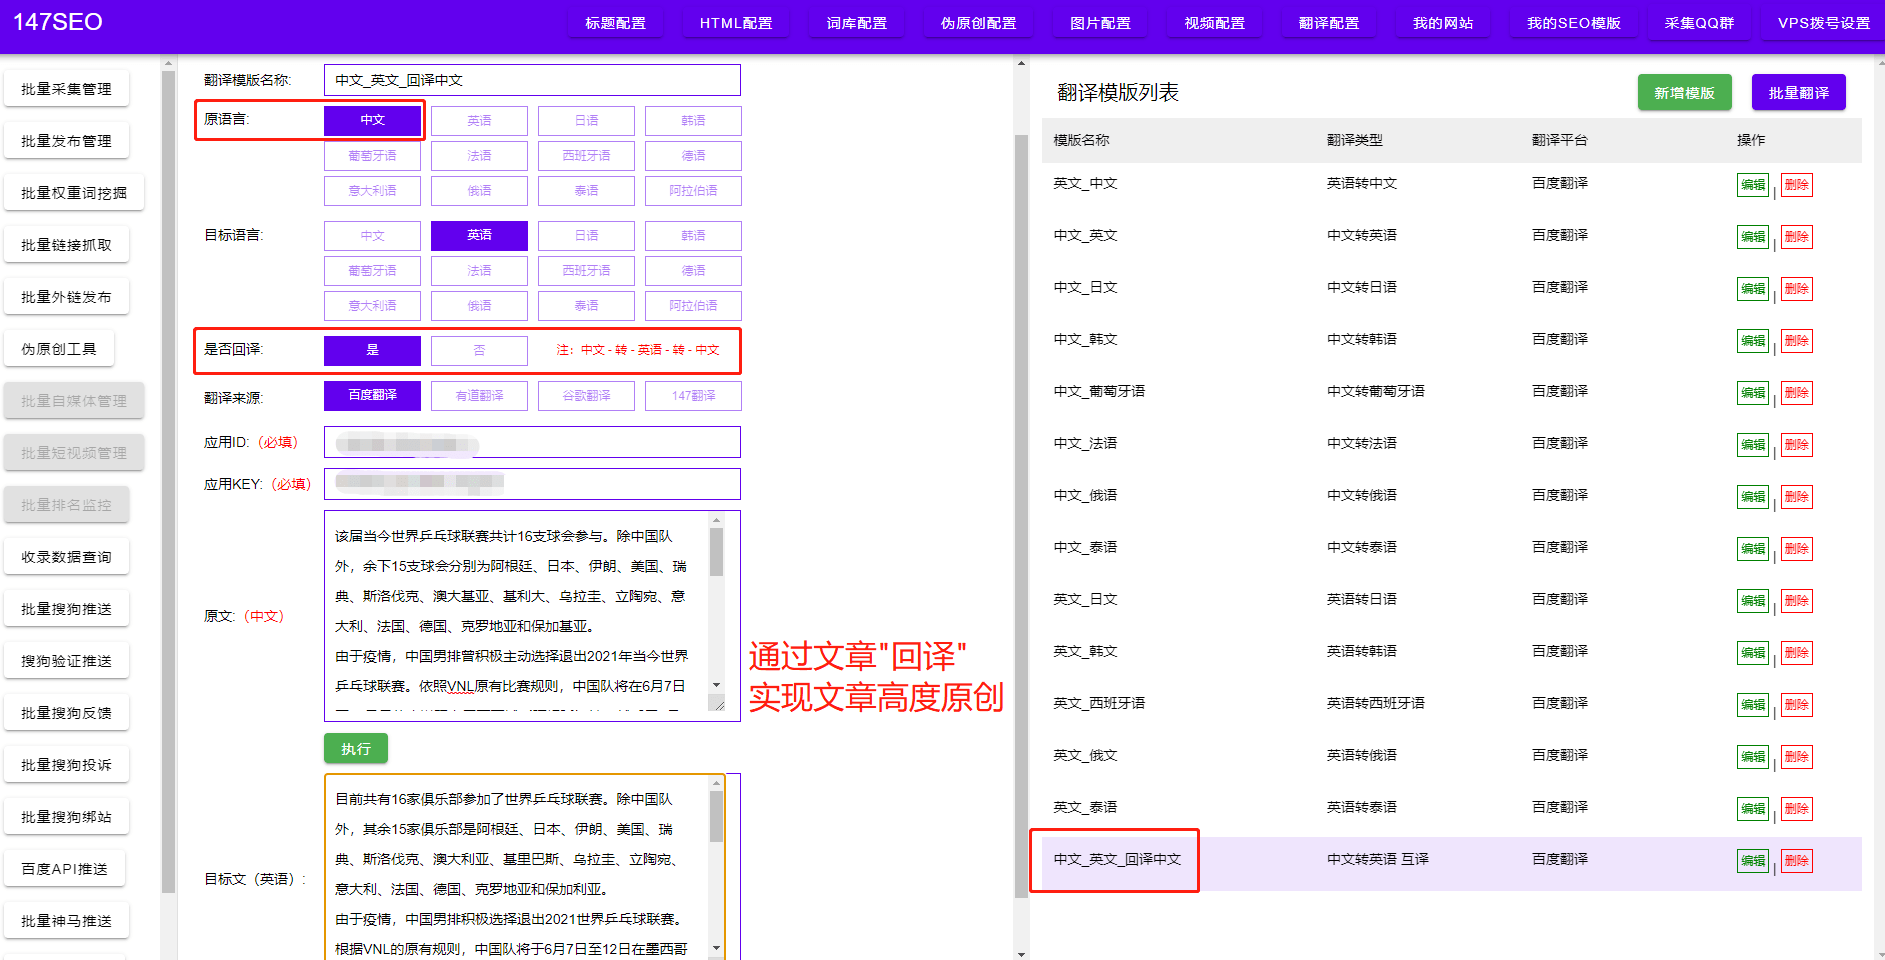Screen dimensions: 1885x960
Task: Open 批量采集管理 in the sidebar
Action: (67, 88)
